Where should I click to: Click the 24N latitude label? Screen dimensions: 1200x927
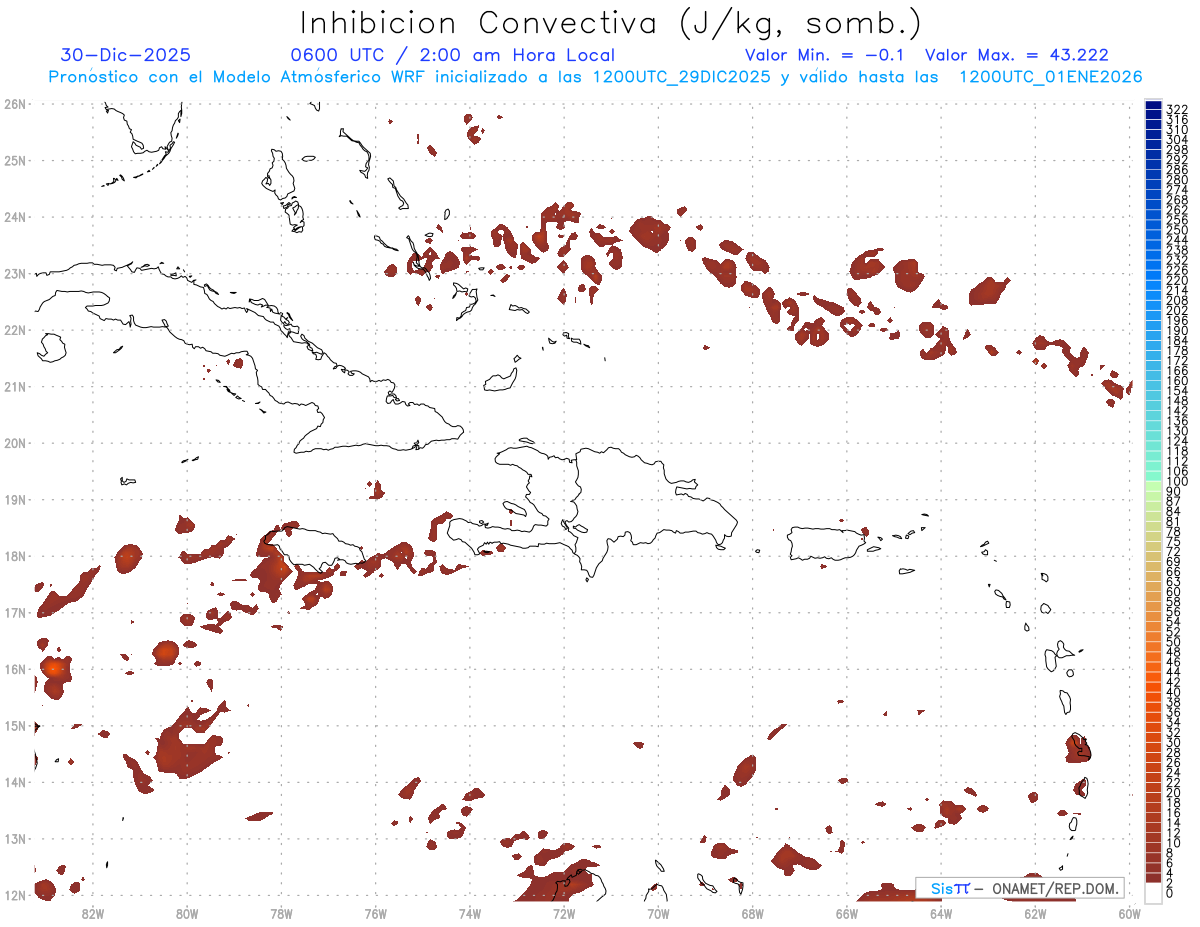[15, 217]
